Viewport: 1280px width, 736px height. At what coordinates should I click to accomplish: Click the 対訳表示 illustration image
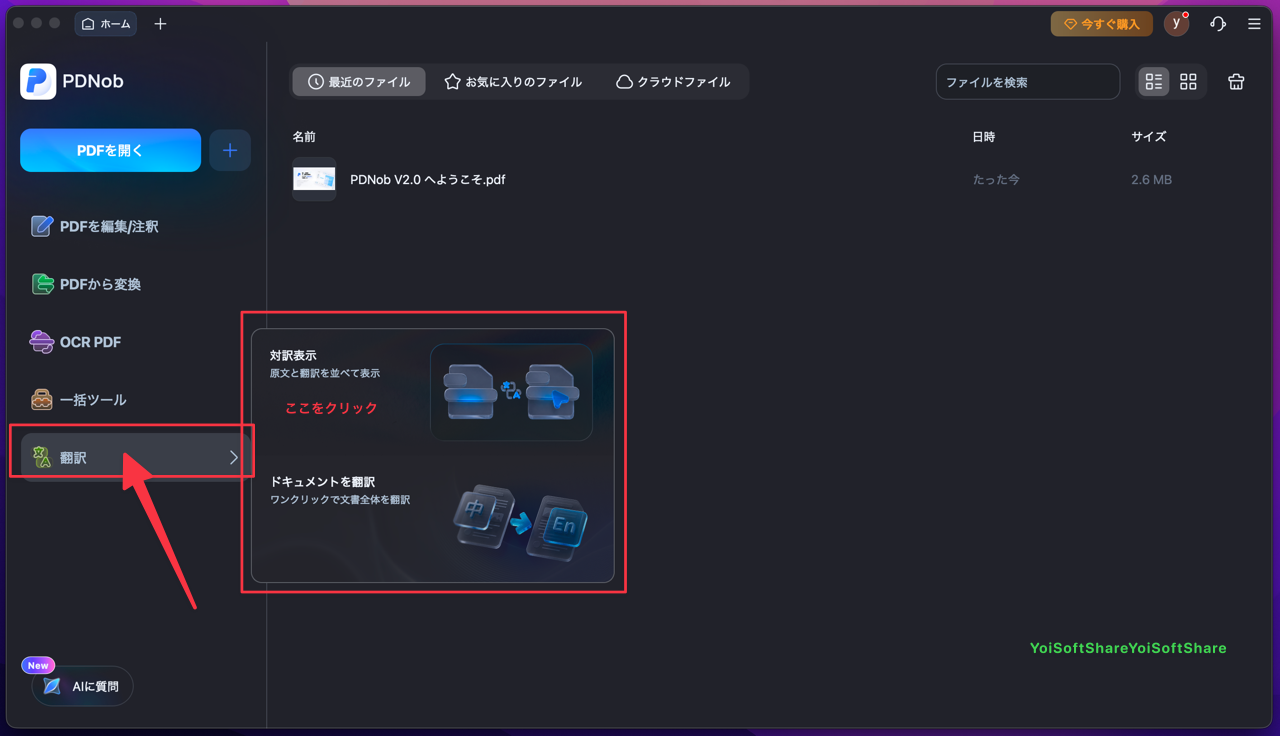(x=511, y=392)
